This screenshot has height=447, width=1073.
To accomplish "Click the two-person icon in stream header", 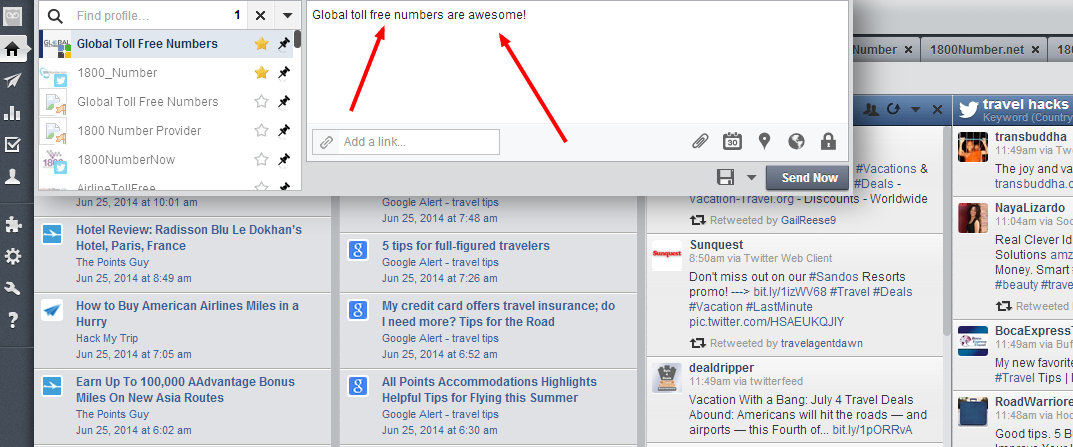I will pyautogui.click(x=871, y=109).
